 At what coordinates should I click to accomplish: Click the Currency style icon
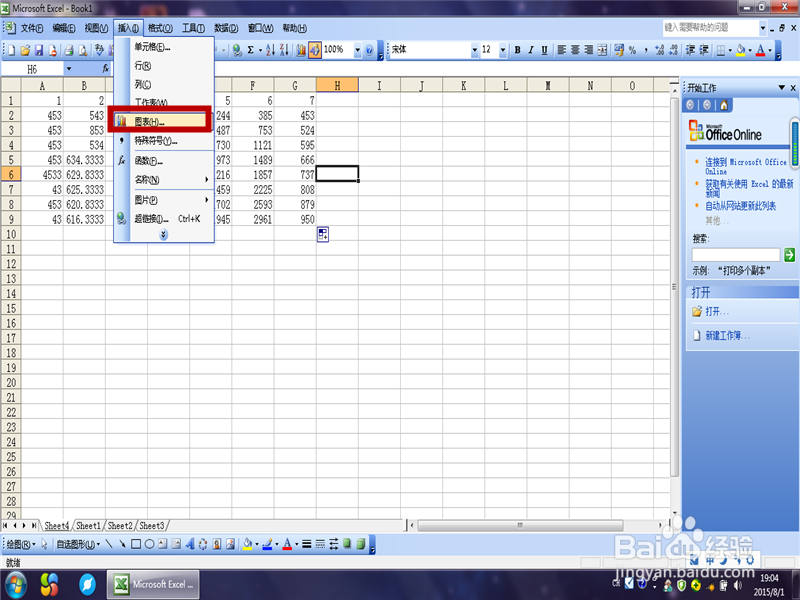point(619,50)
